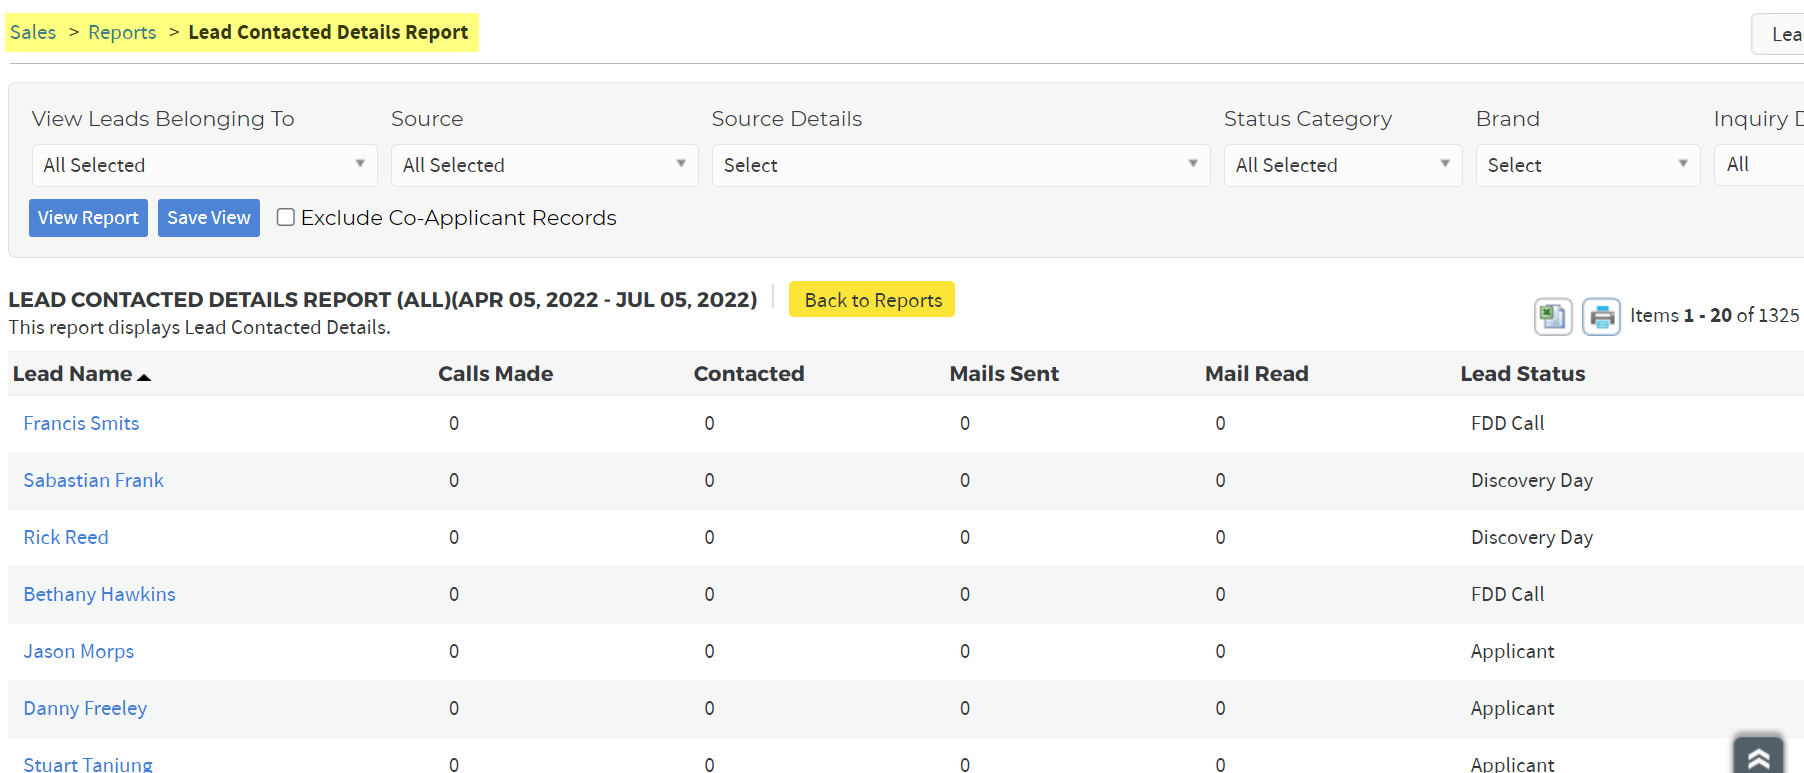Click Mails Sent value for Jason Morps
1804x773 pixels.
pyautogui.click(x=965, y=651)
